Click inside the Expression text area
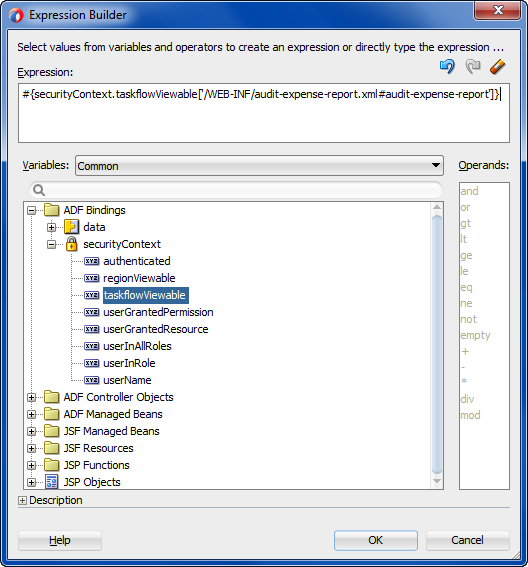The height and width of the screenshot is (567, 528). pyautogui.click(x=264, y=113)
